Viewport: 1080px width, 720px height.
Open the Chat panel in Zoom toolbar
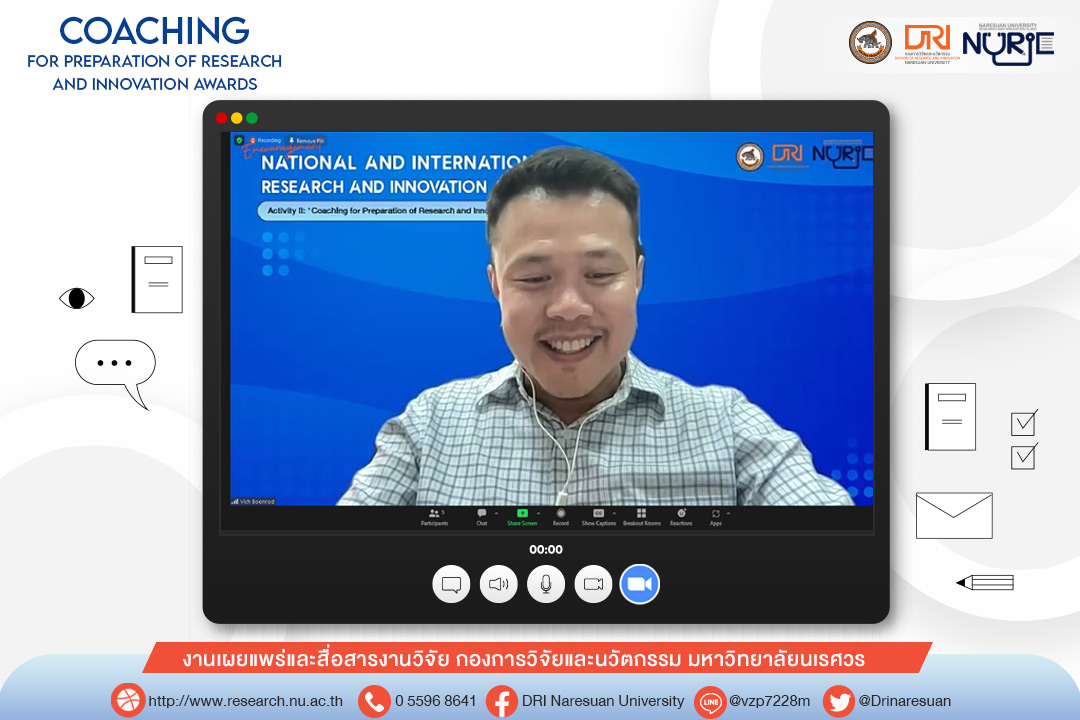(481, 517)
